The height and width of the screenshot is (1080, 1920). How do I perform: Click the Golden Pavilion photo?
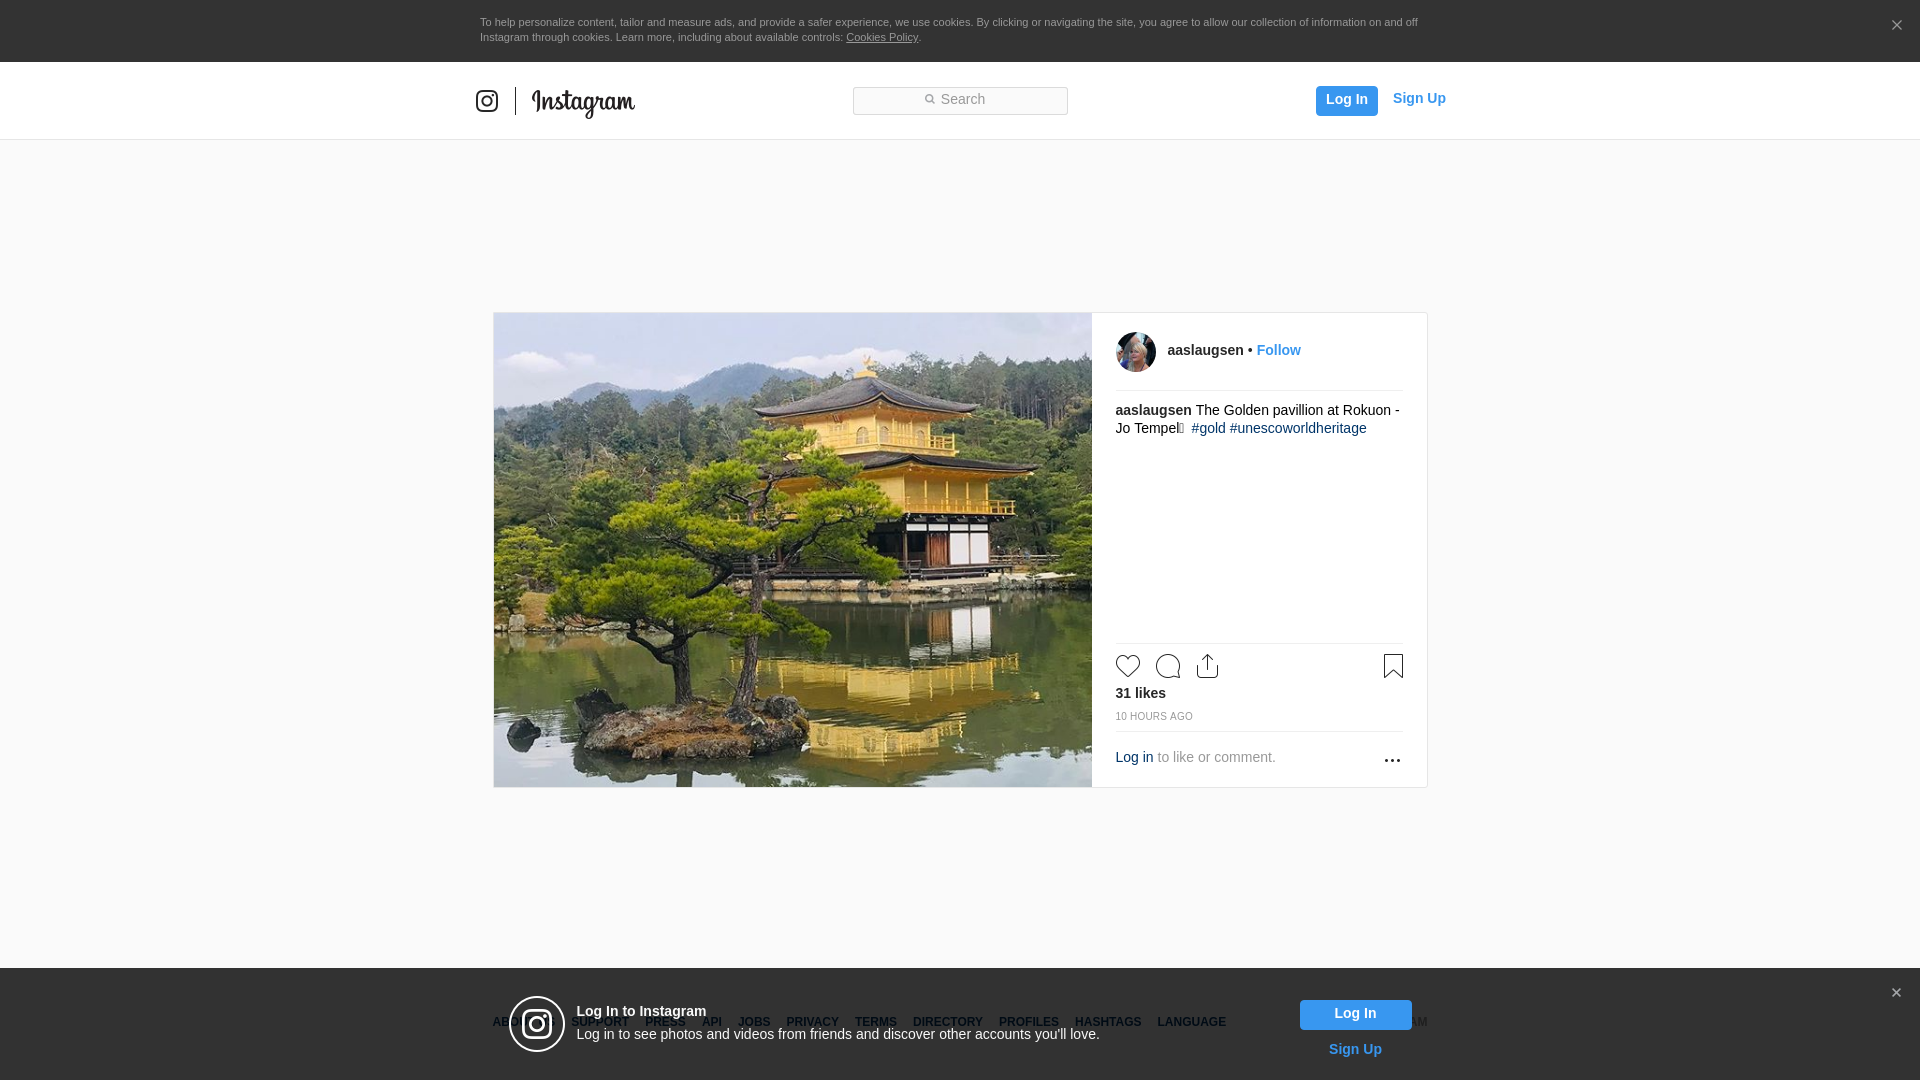[792, 550]
